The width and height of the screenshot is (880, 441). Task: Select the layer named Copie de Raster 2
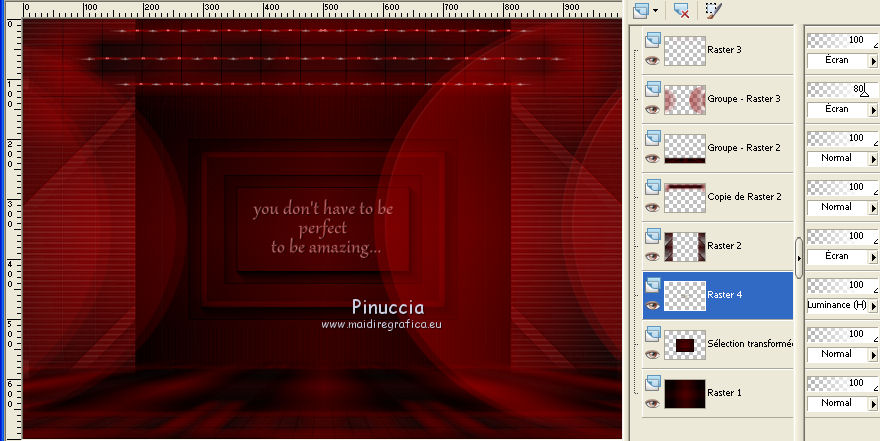[744, 196]
